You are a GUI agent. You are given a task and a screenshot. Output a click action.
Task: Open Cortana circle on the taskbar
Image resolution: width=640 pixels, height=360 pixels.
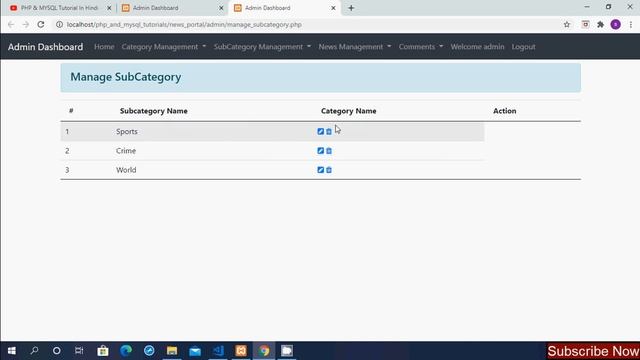[57, 351]
